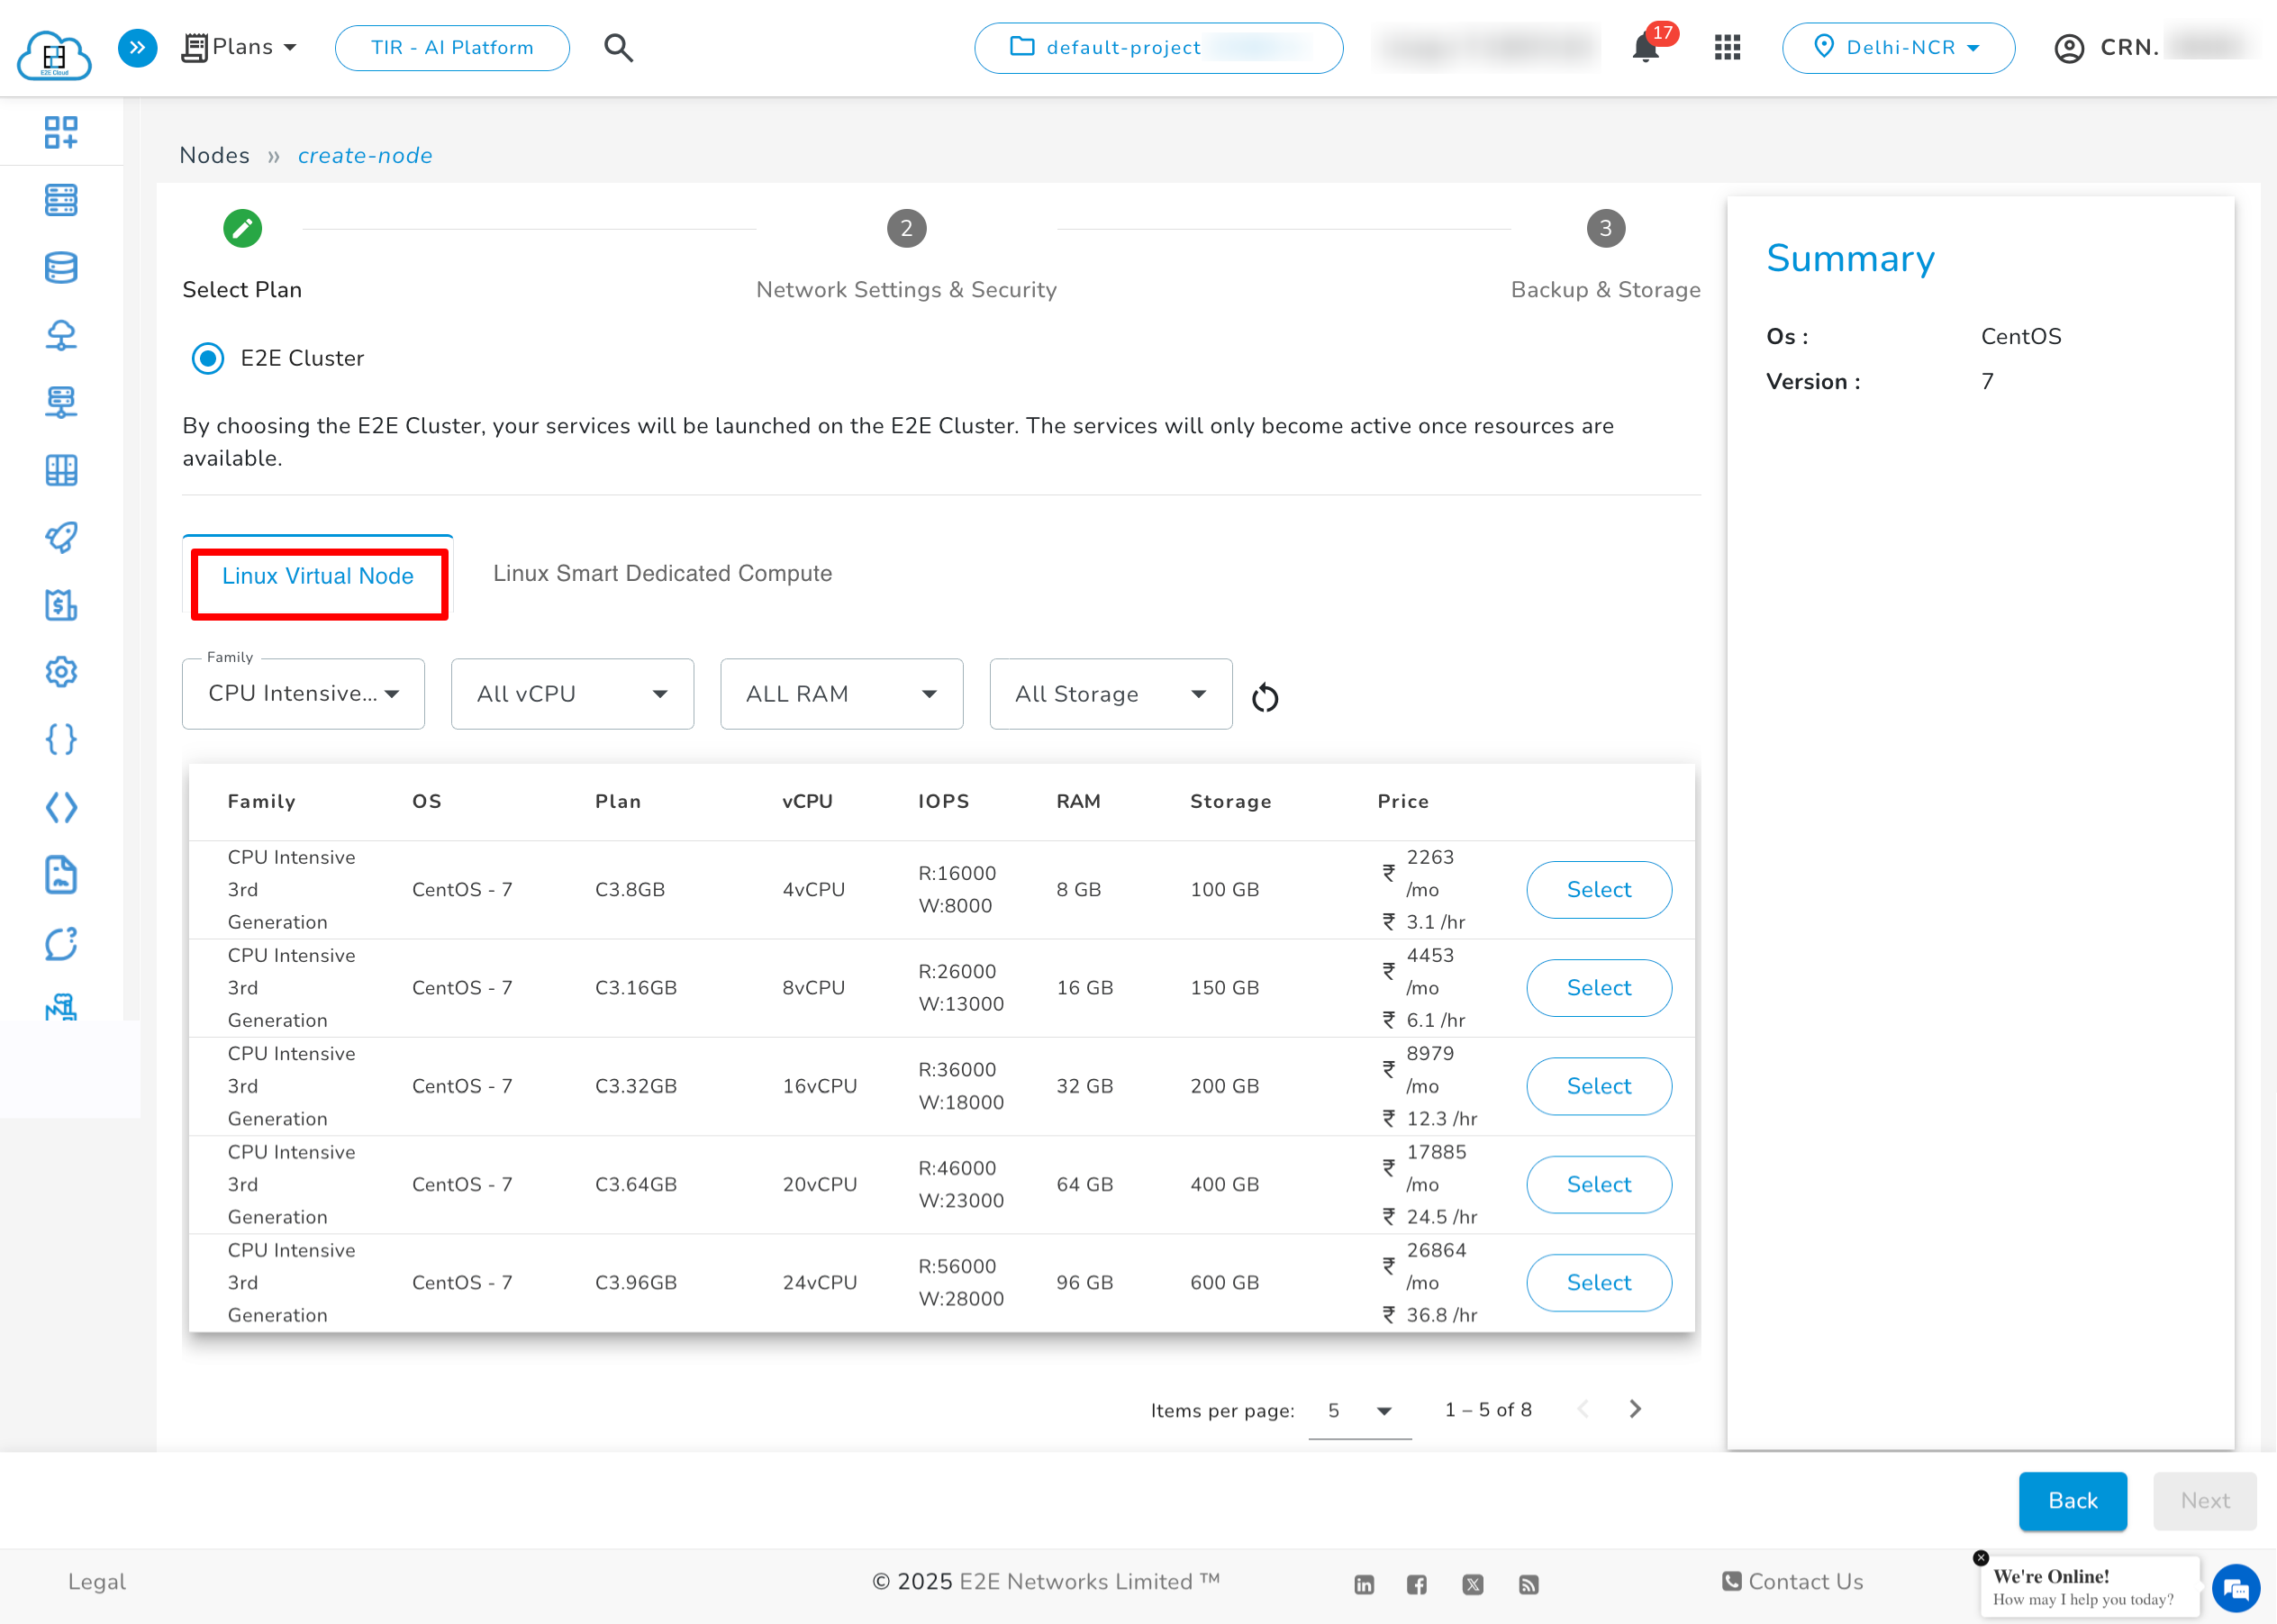Close the We're Online chat popup
2277x1624 pixels.
[x=1981, y=1558]
